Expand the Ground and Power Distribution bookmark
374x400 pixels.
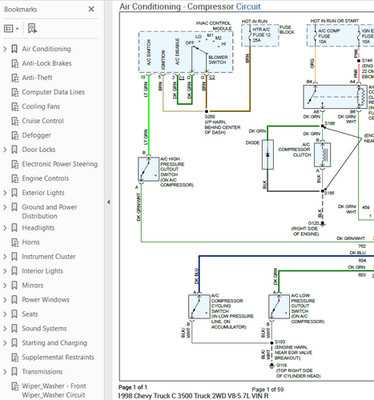click(x=5, y=207)
